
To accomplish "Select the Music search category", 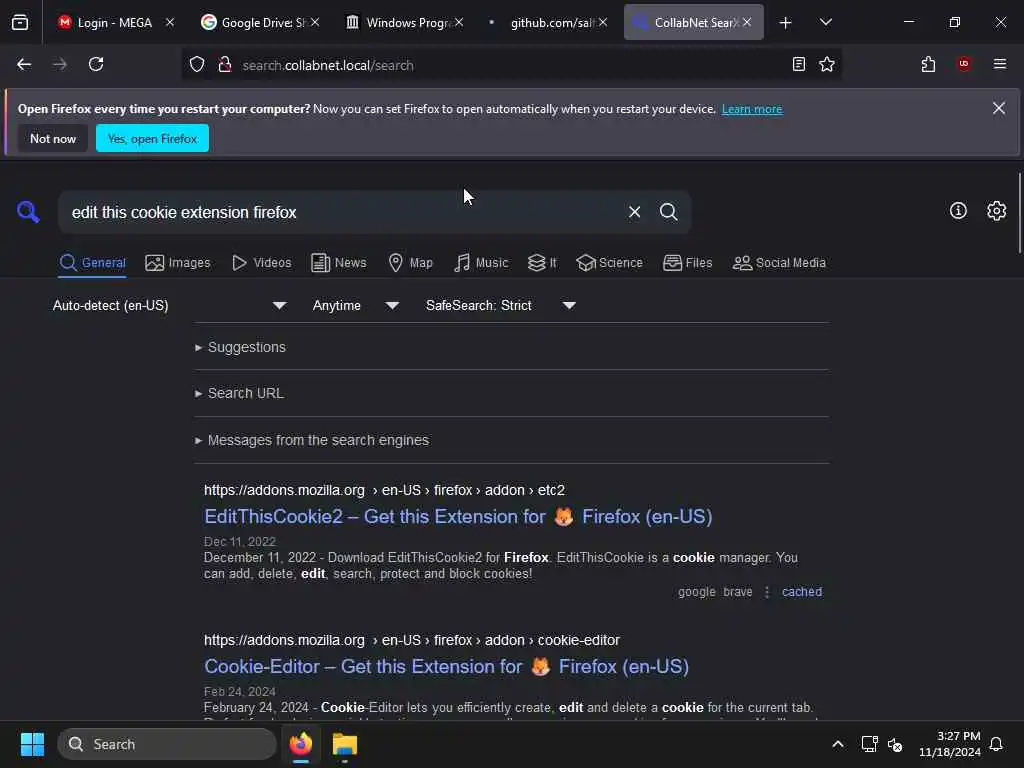I will [481, 263].
